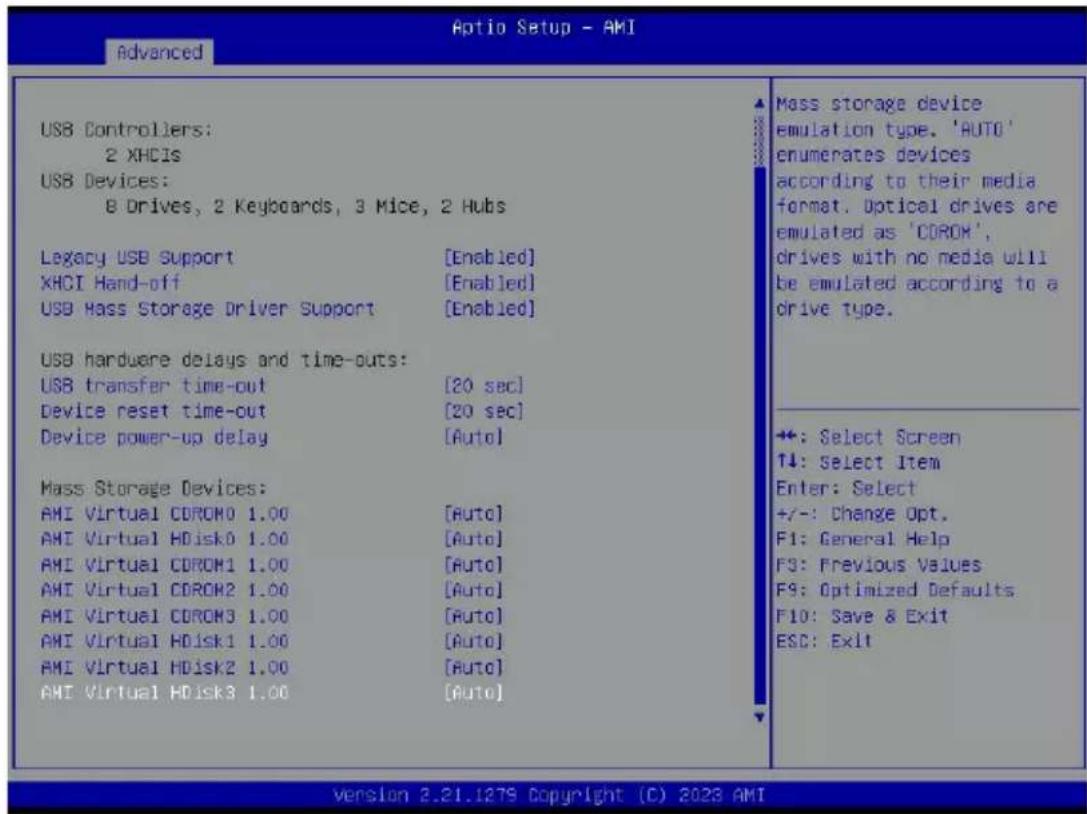Open AMI Virtual HDisk0 [Auto] value

(473, 539)
